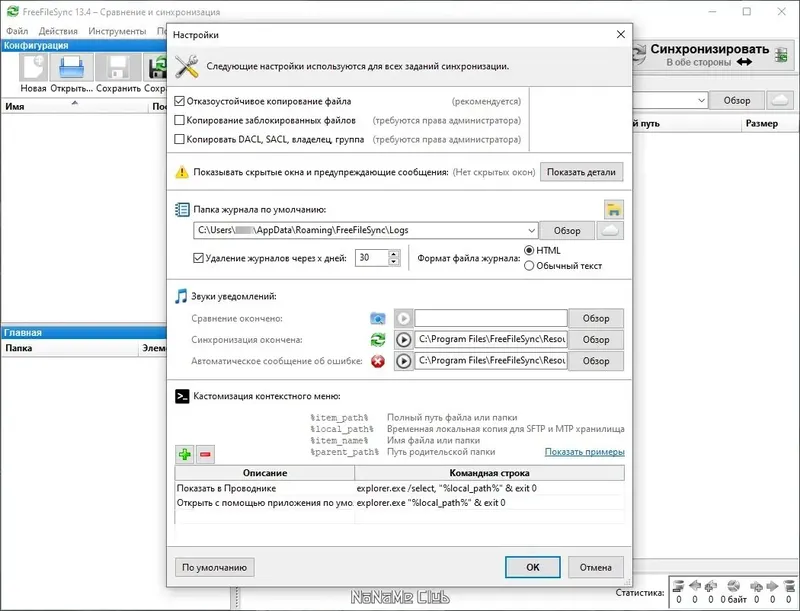Open the Файл menu
Viewport: 800px width, 611px height.
18,29
